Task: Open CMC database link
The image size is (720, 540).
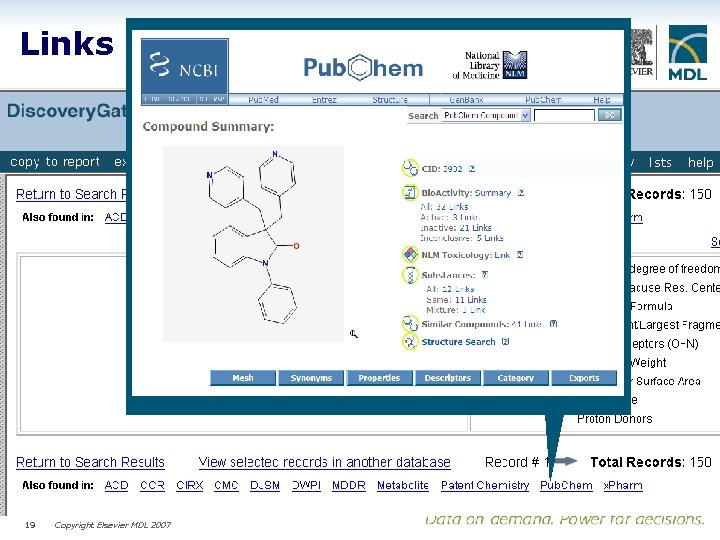Action: (226, 485)
